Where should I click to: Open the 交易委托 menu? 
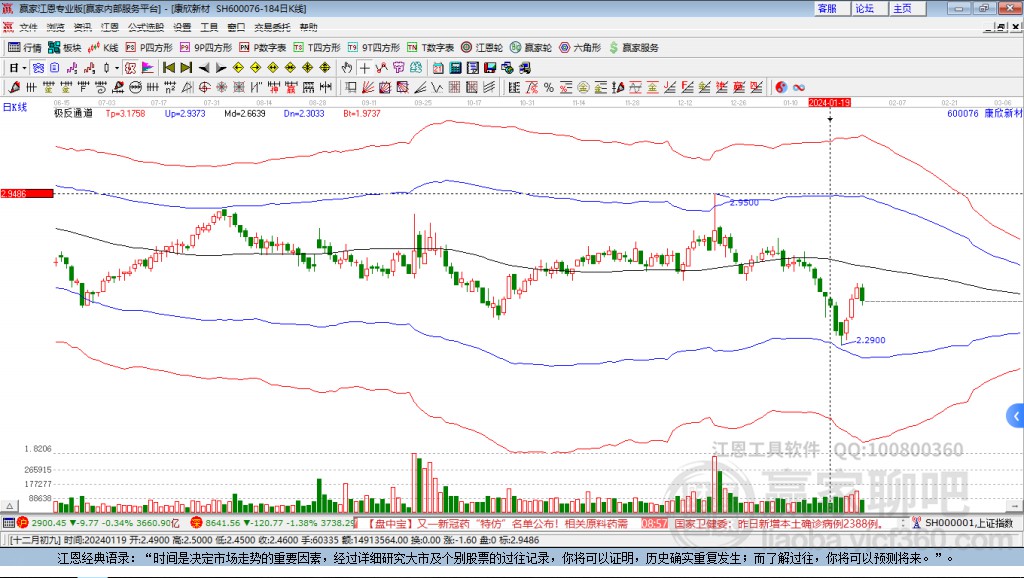point(272,27)
